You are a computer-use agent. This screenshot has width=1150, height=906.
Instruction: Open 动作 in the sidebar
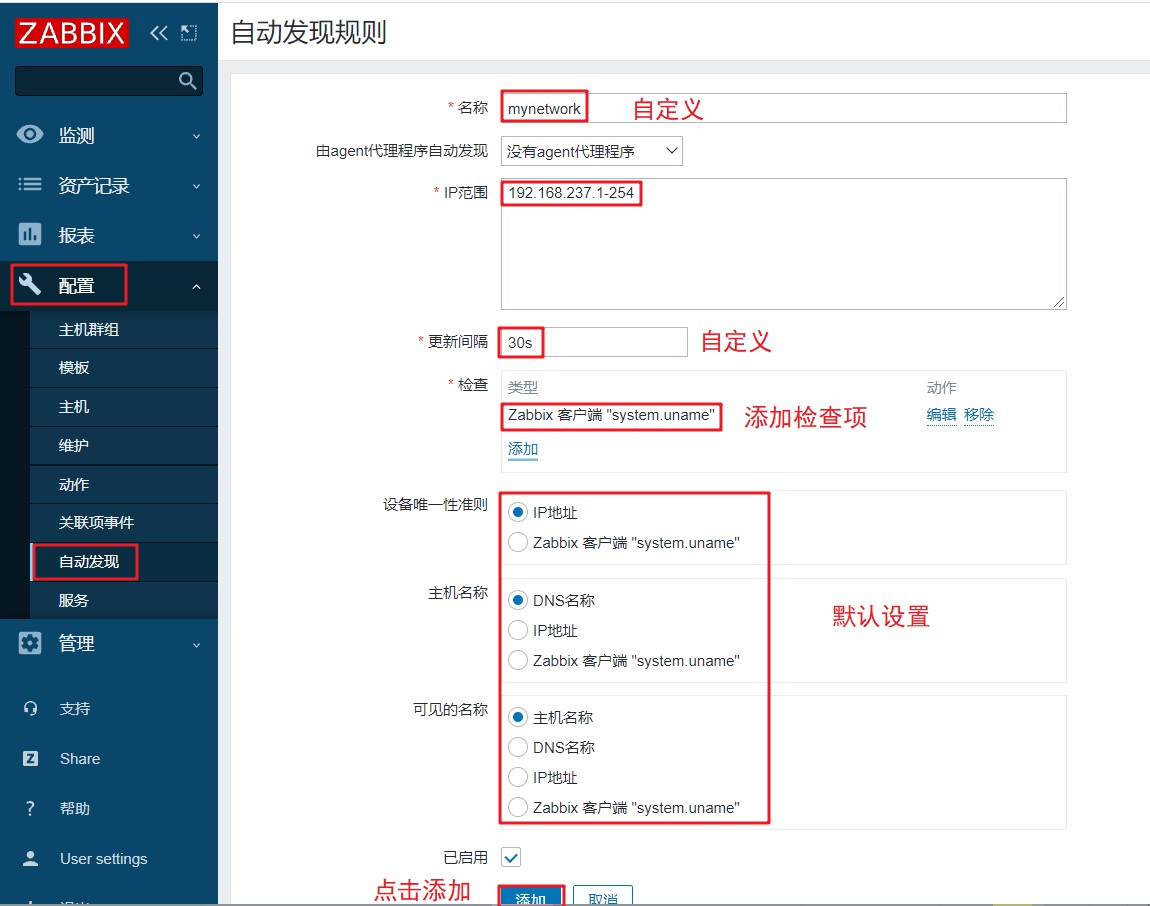coord(74,484)
